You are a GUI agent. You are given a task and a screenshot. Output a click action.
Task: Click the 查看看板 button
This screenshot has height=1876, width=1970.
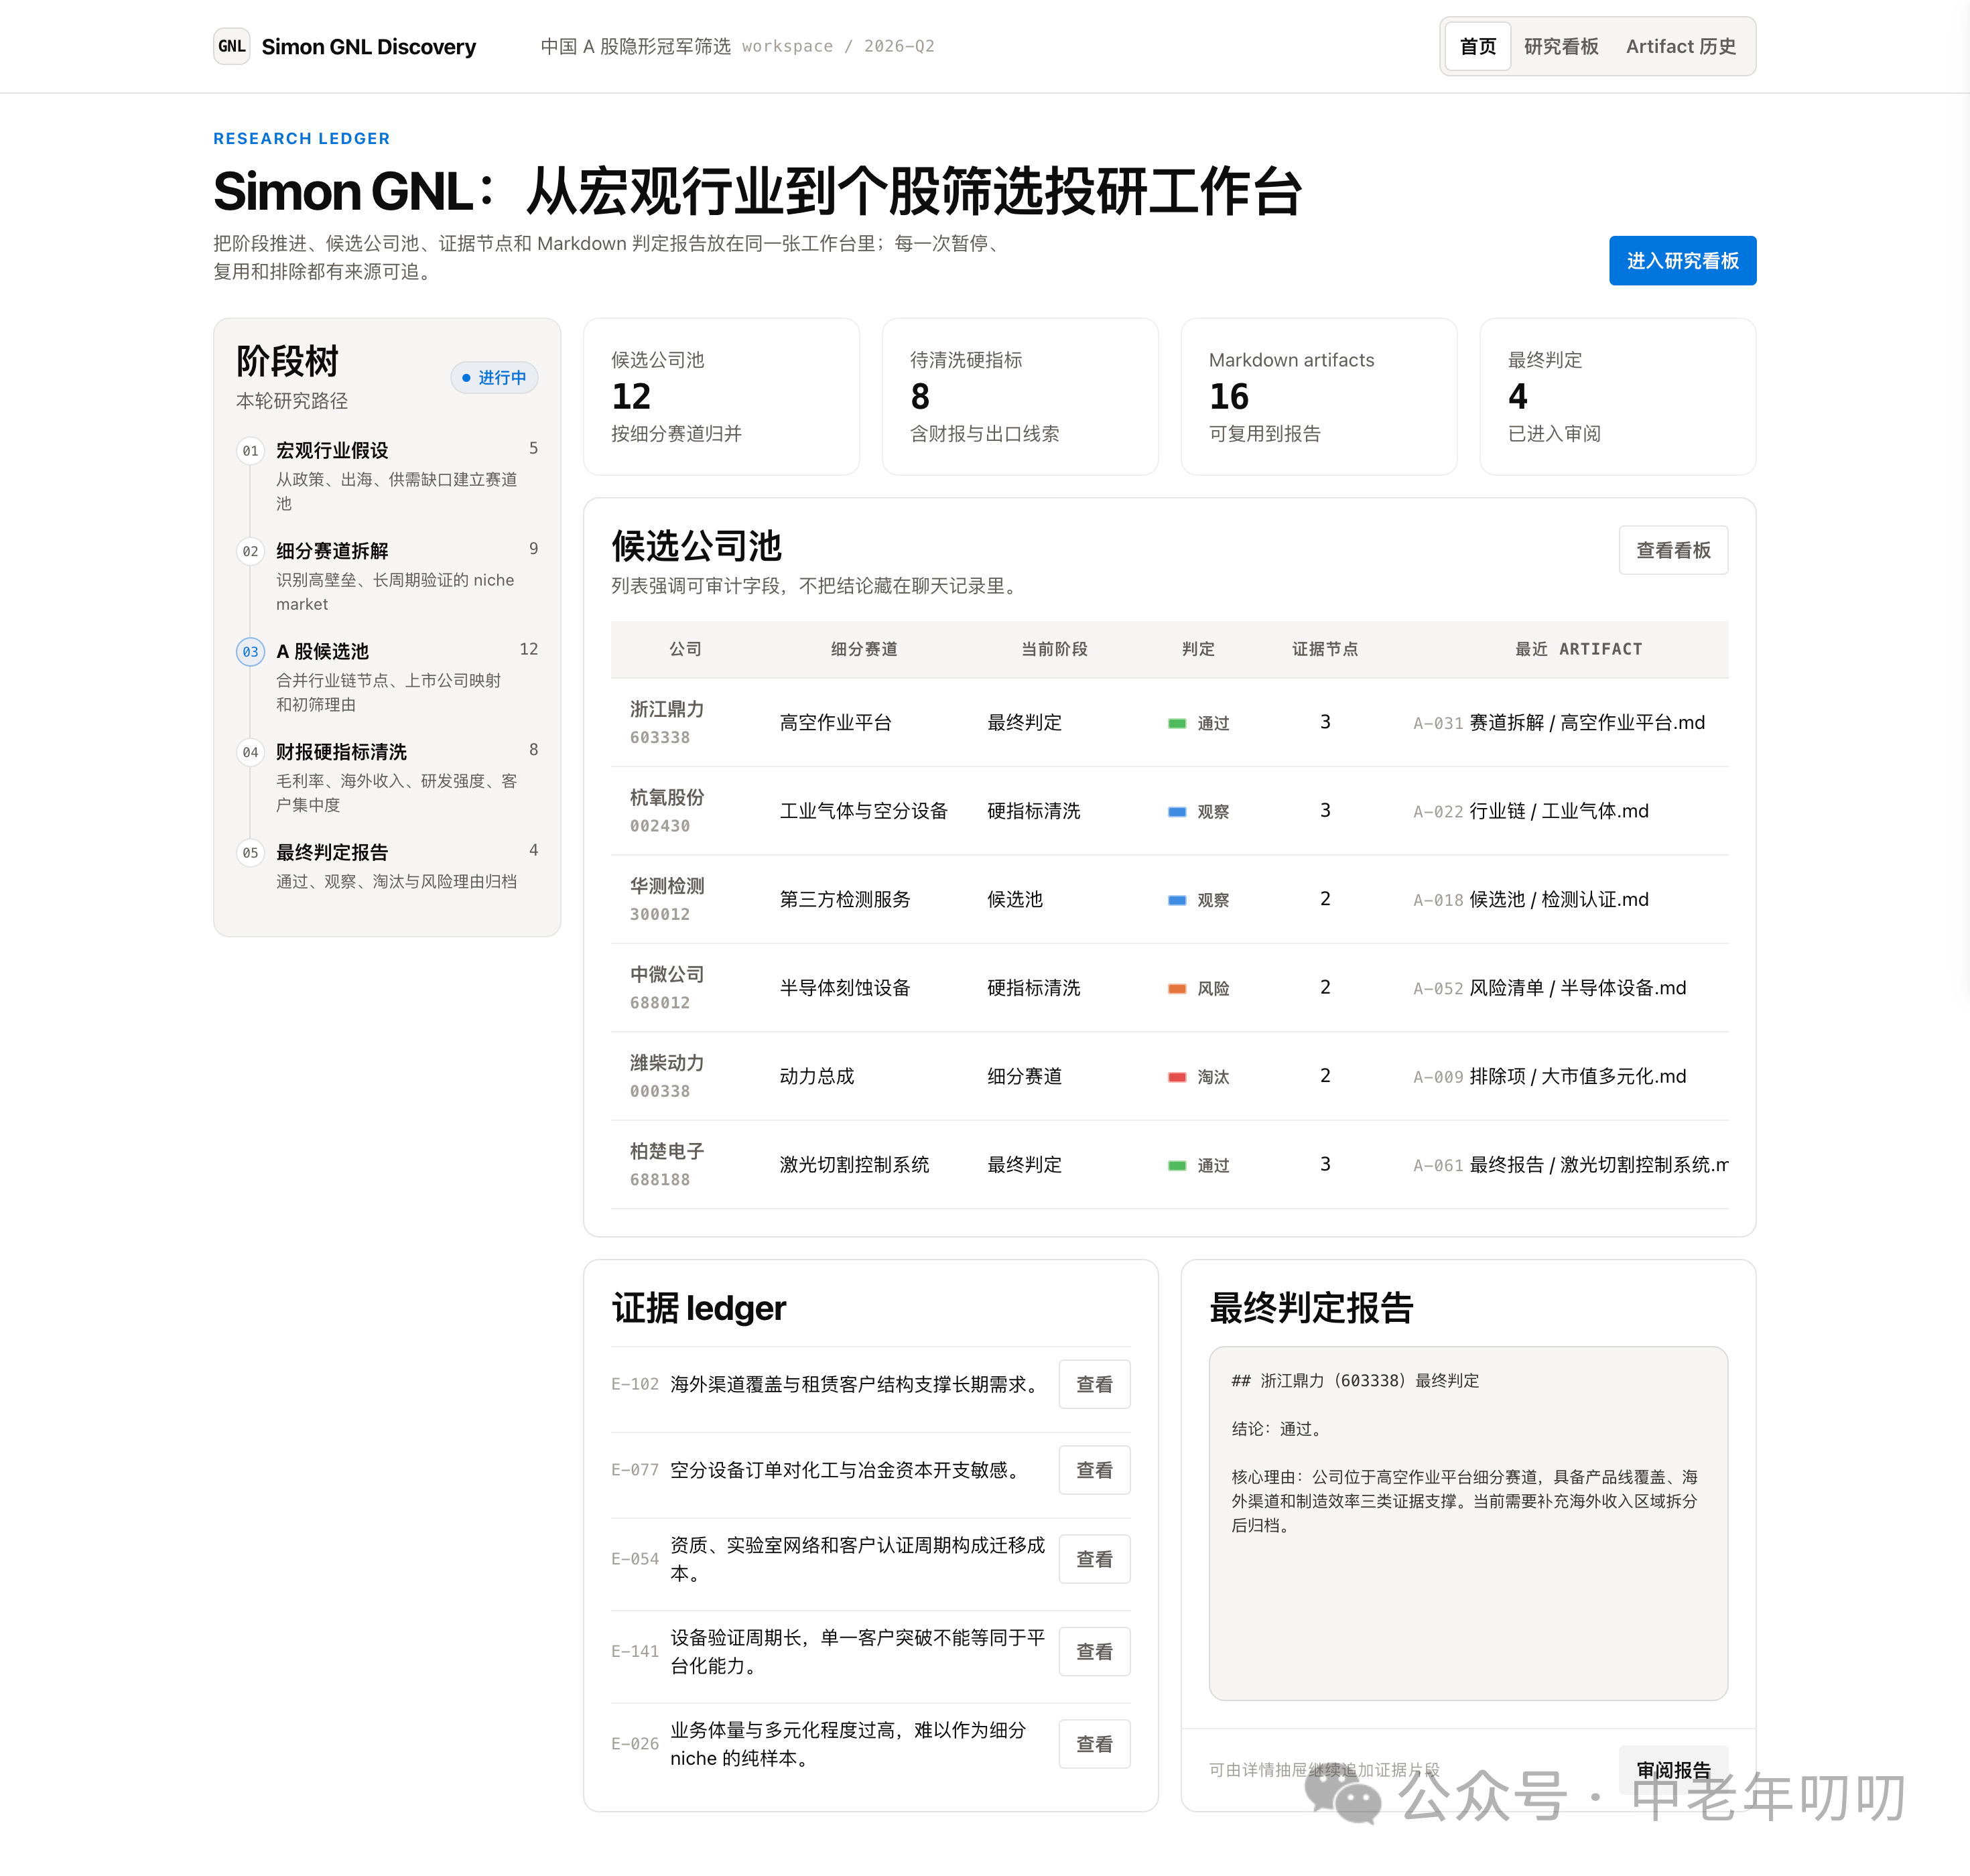1673,550
